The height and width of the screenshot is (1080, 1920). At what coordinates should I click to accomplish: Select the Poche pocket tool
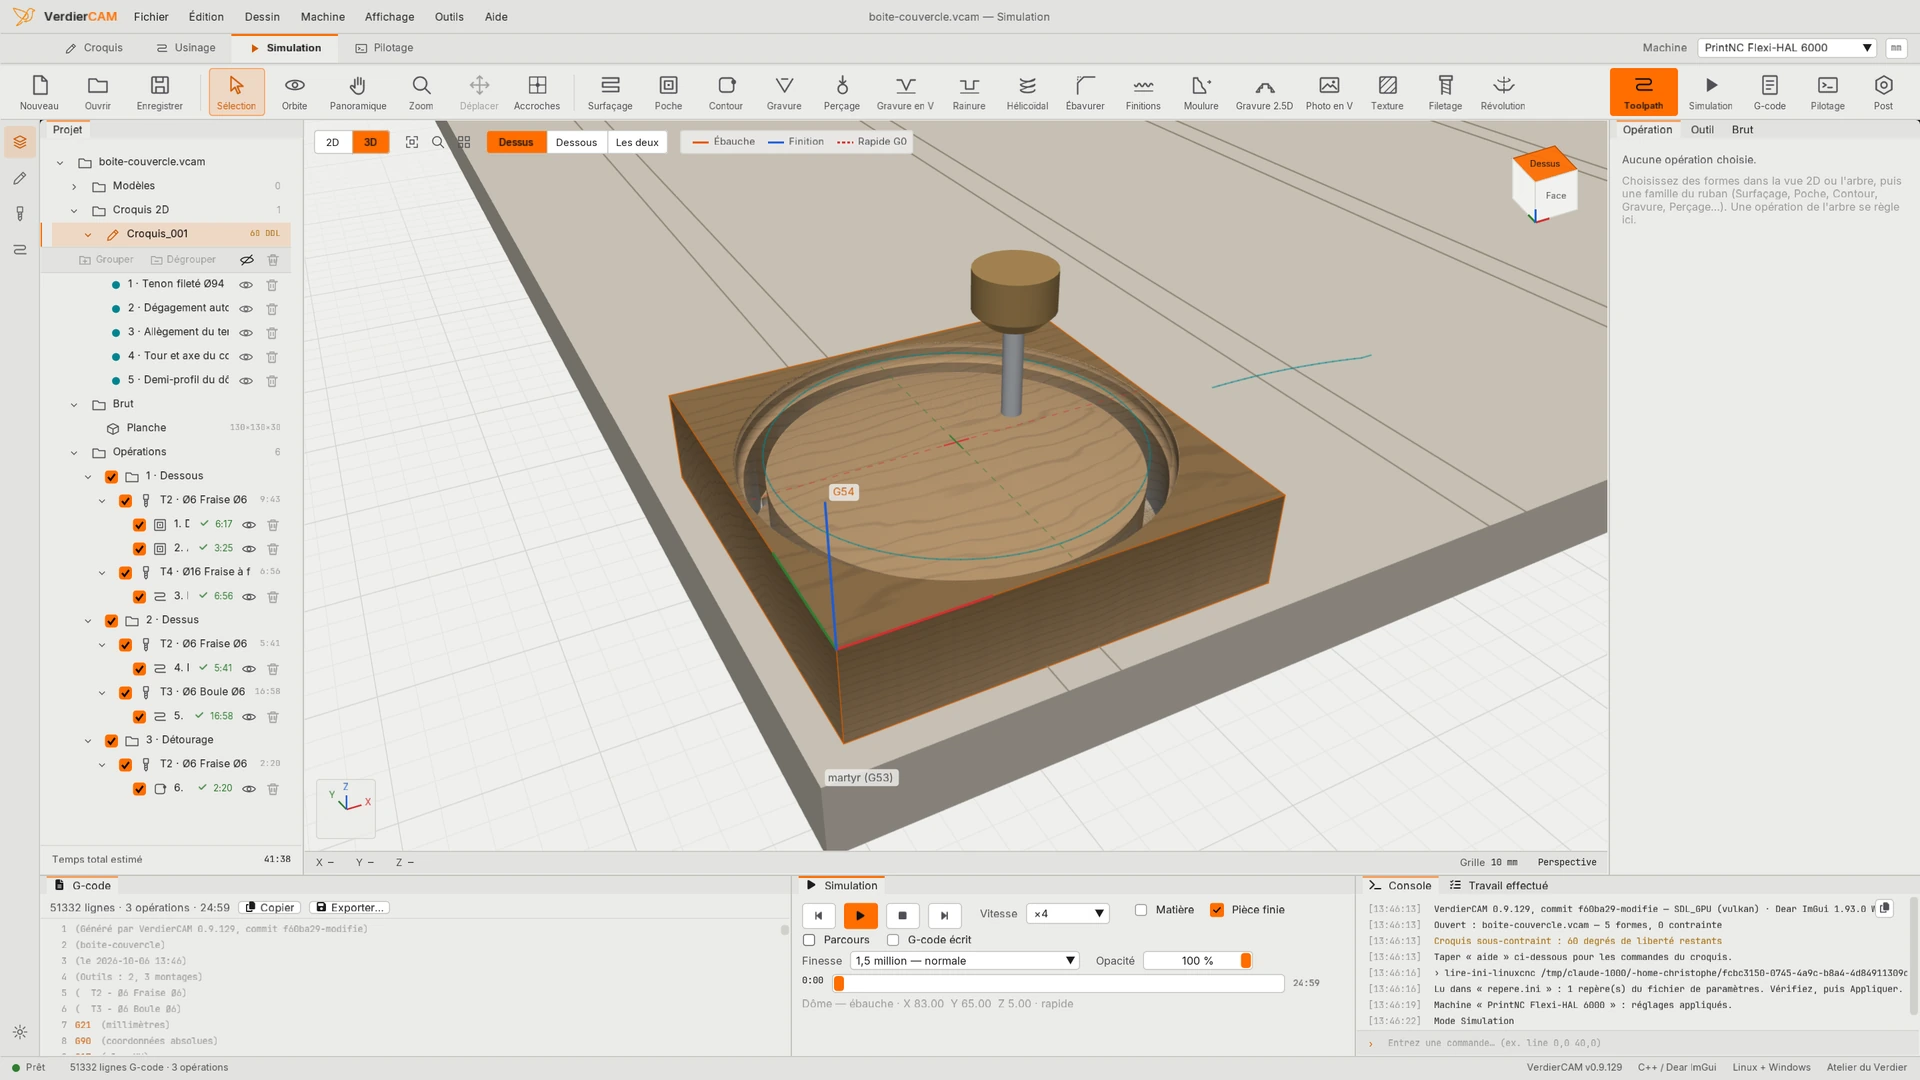click(668, 92)
